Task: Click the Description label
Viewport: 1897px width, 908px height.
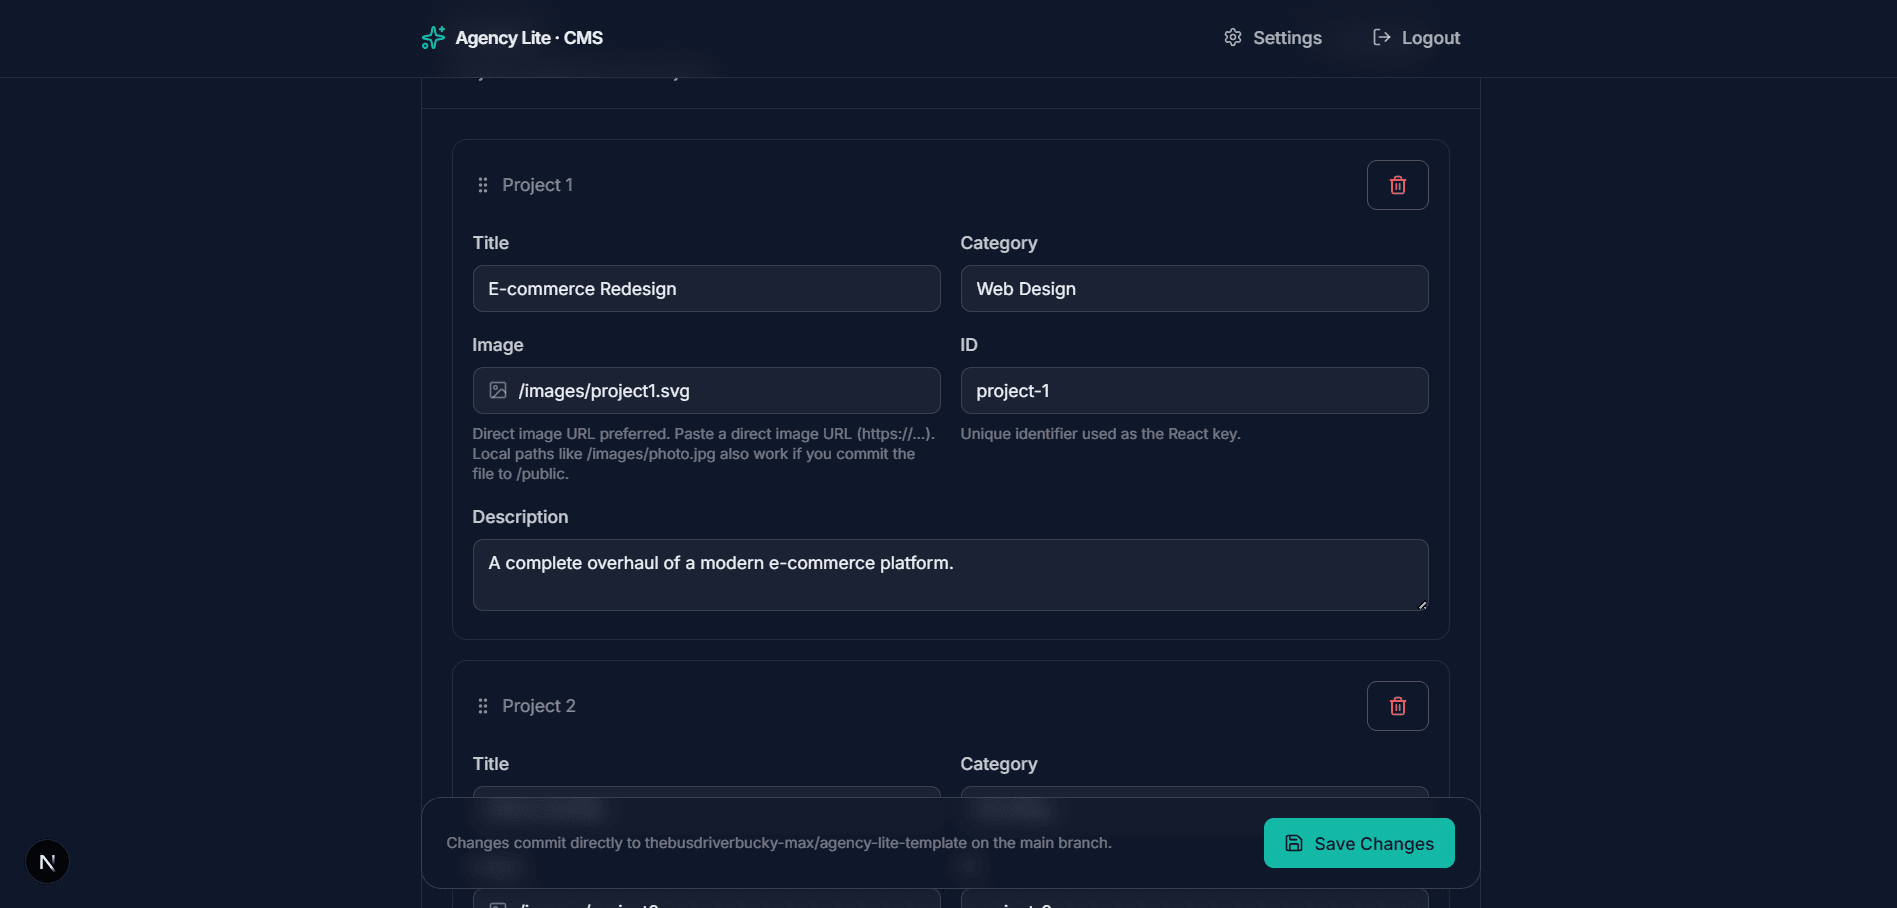Action: [x=520, y=517]
